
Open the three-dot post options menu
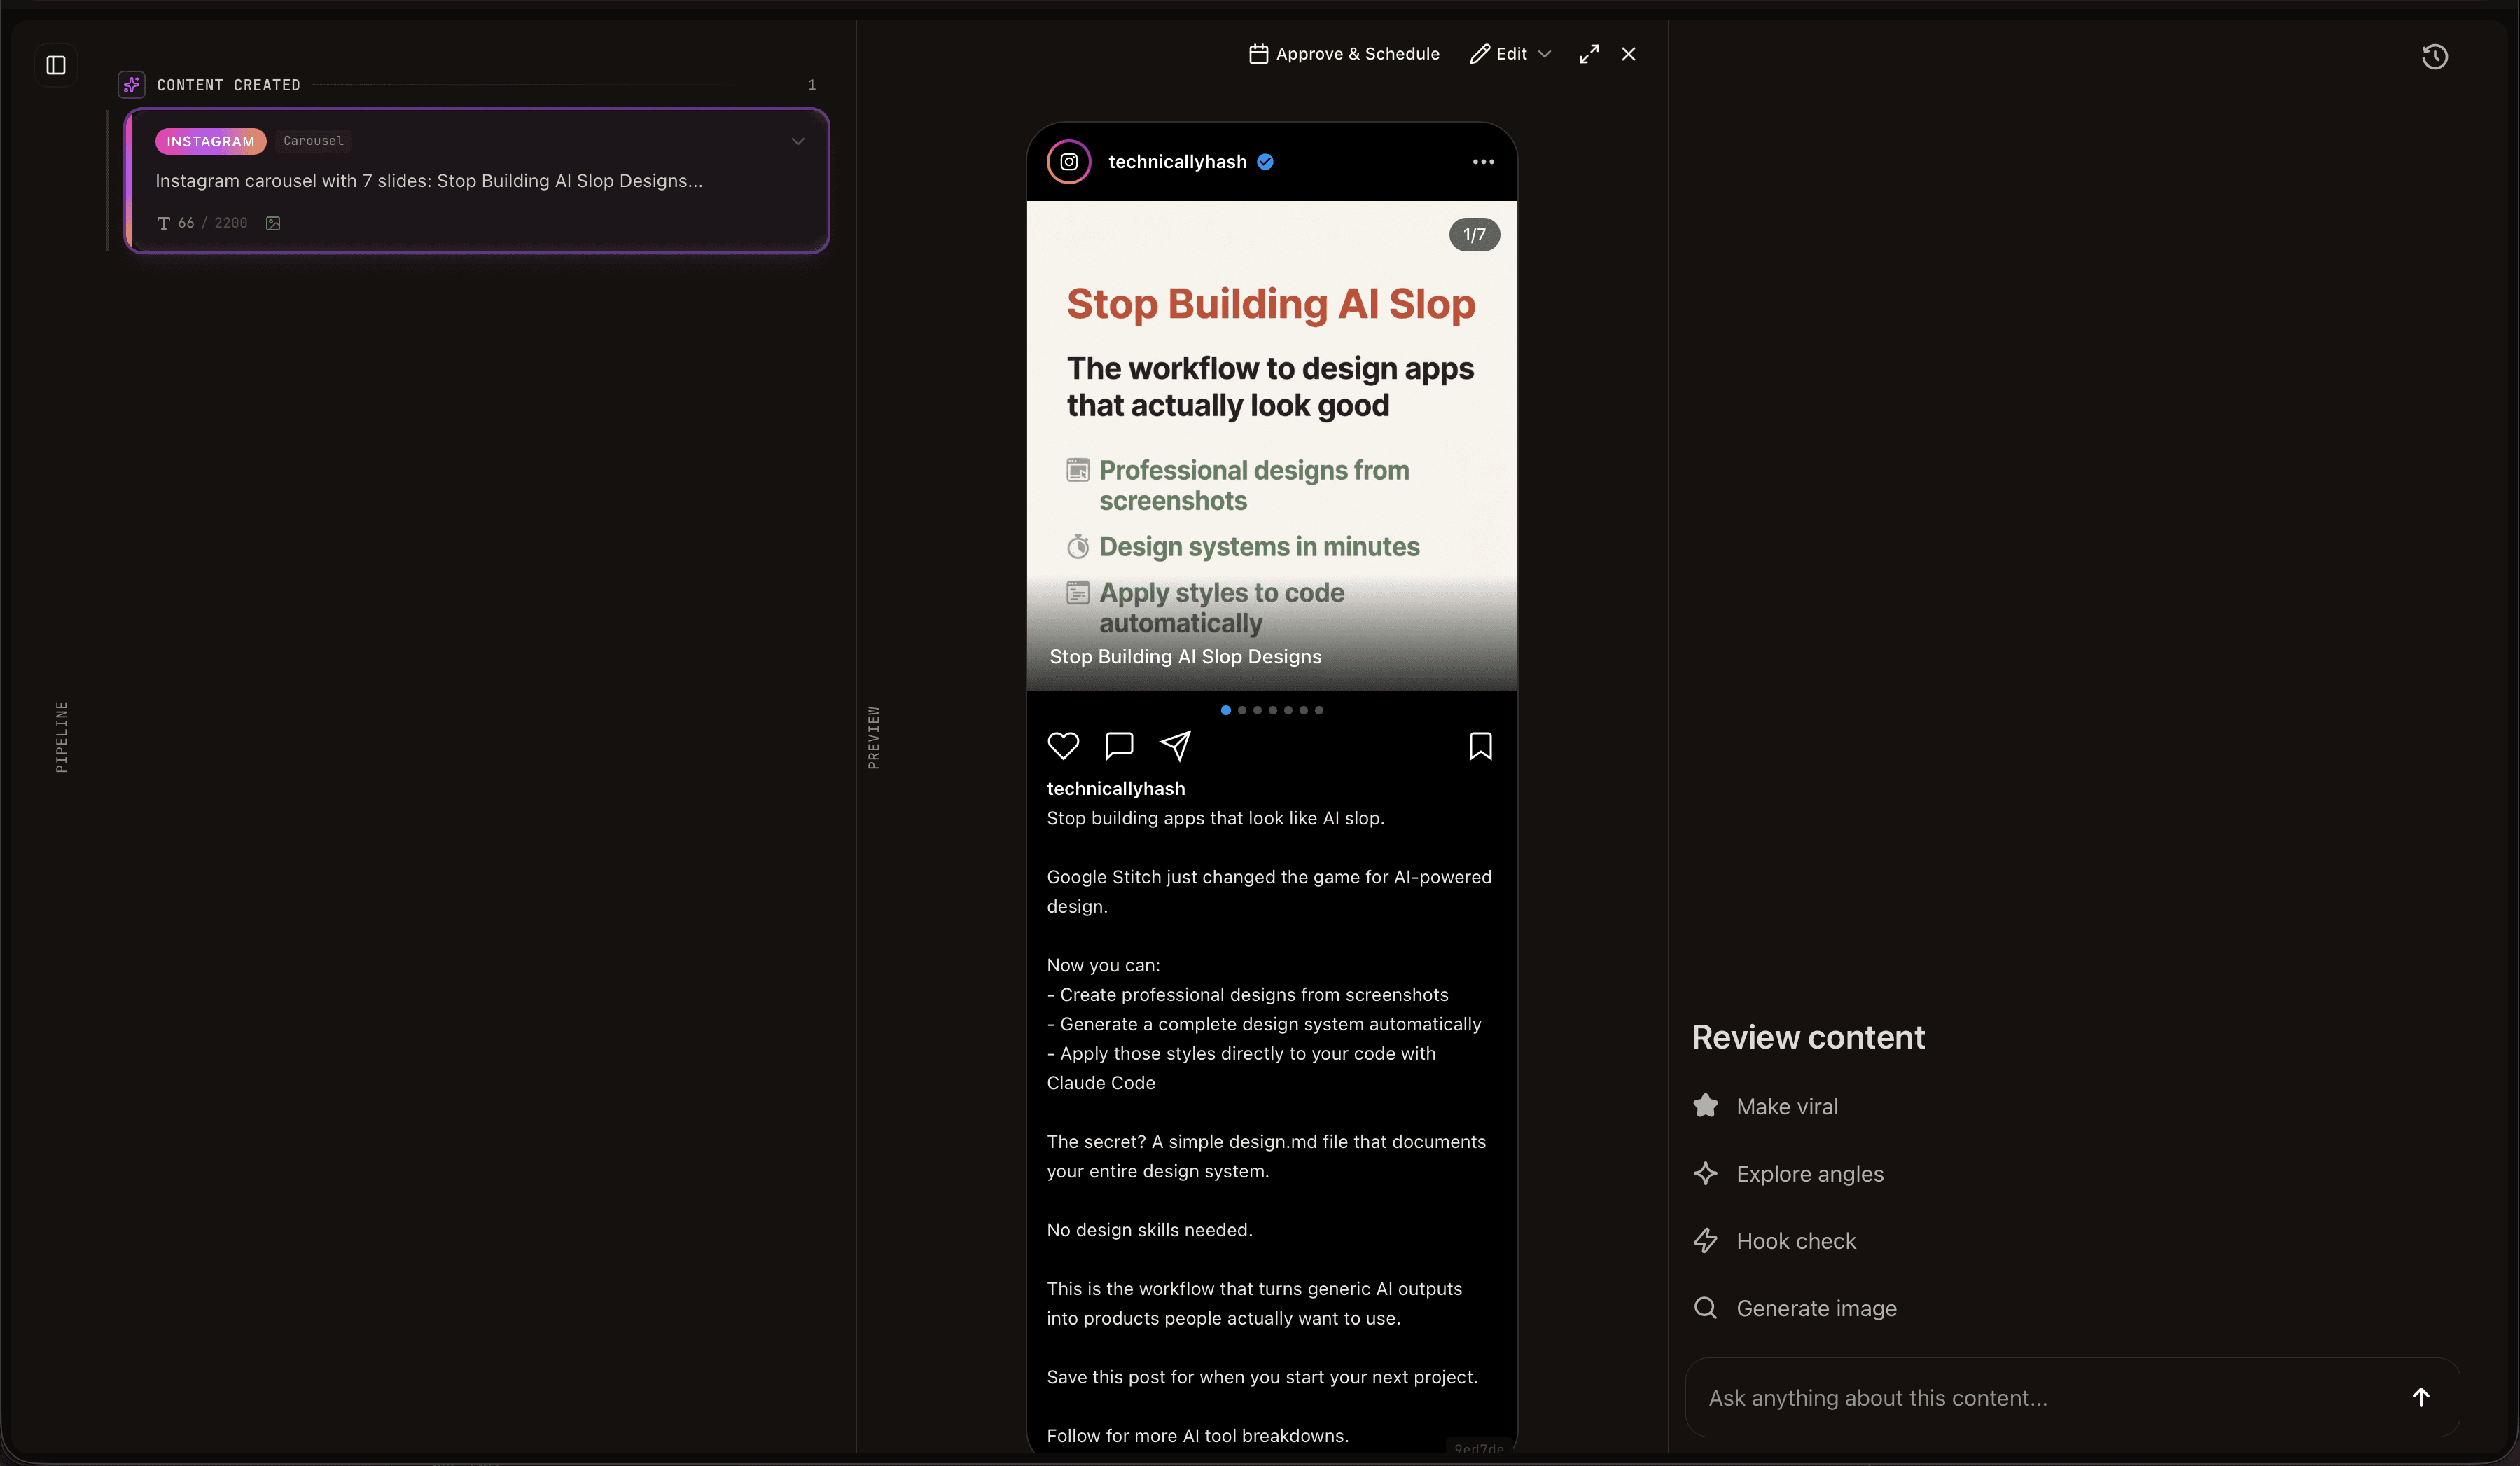pos(1483,162)
